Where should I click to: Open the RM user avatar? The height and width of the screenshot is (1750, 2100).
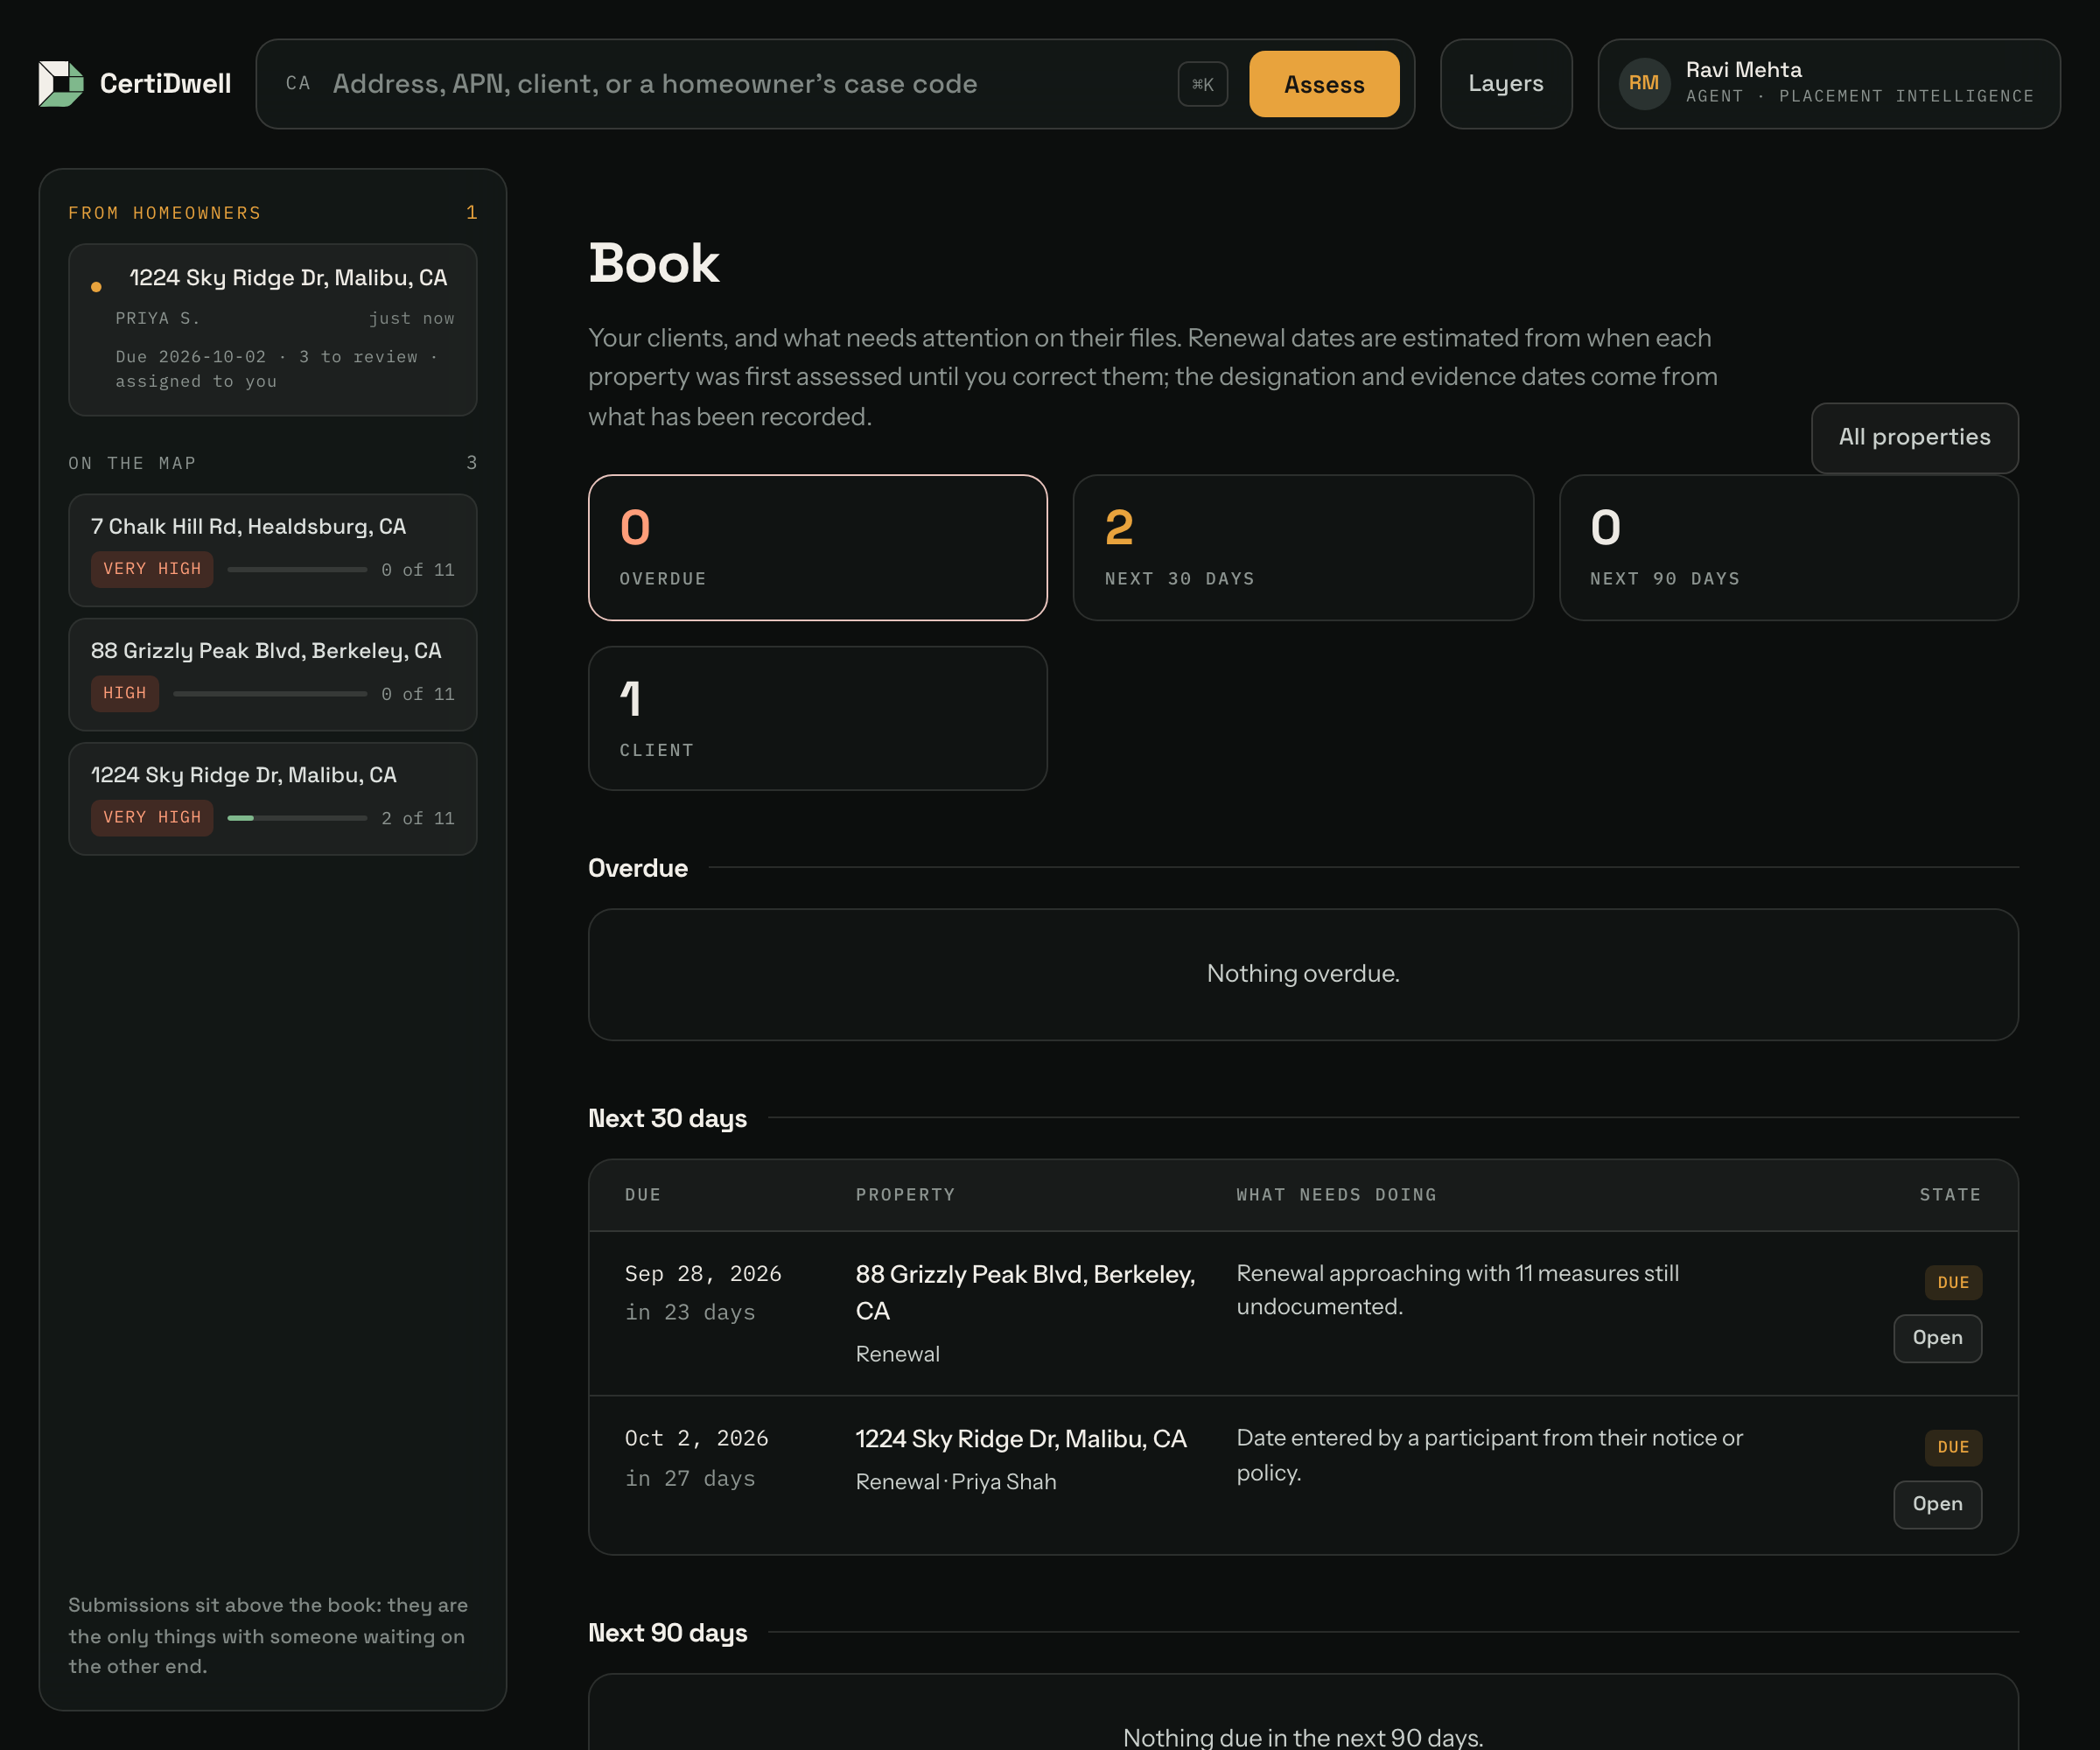coord(1644,83)
